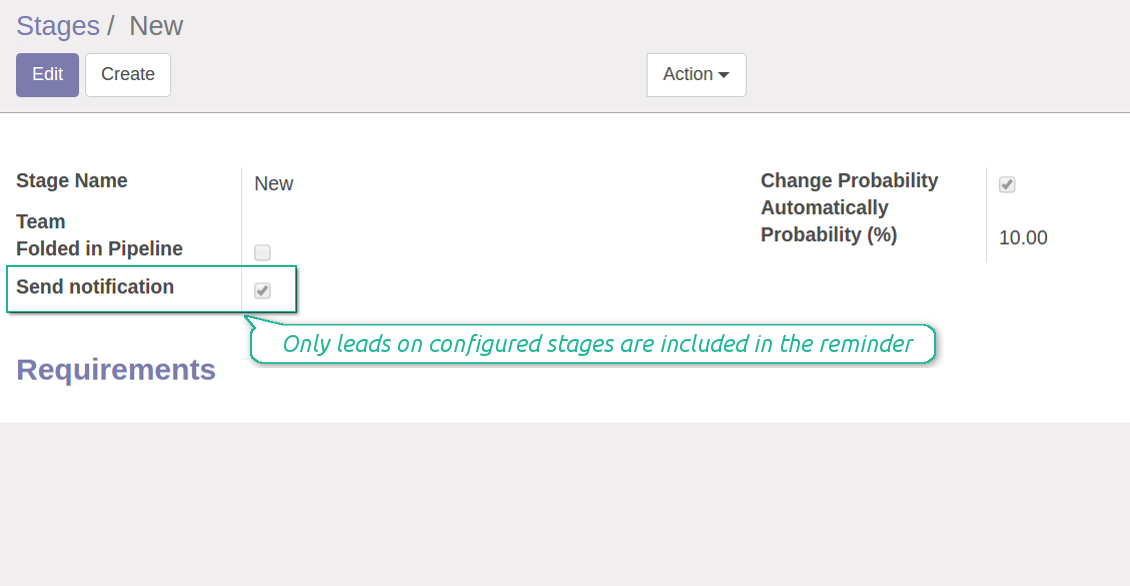Viewport: 1130px width, 586px height.
Task: Open the Action dropdown menu
Action: 695,75
